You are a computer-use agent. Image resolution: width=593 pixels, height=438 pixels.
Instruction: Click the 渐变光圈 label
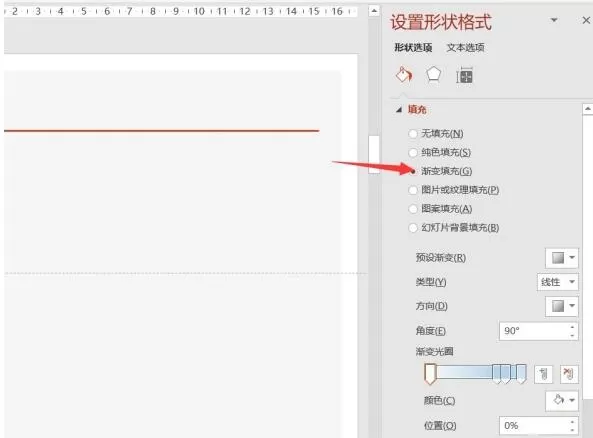[435, 351]
